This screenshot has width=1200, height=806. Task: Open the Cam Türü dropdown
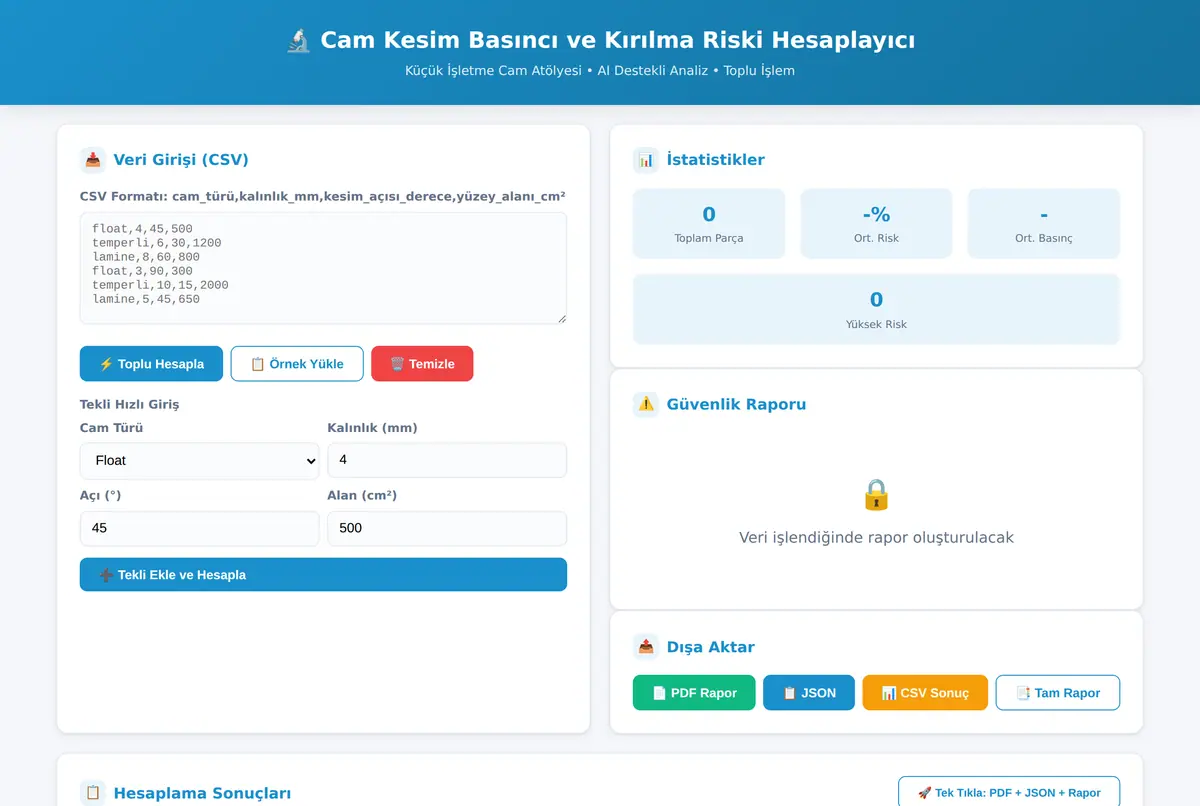click(199, 461)
